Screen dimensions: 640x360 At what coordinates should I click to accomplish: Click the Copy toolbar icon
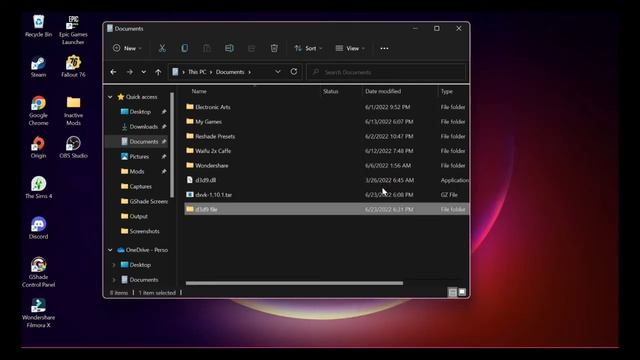coord(184,48)
